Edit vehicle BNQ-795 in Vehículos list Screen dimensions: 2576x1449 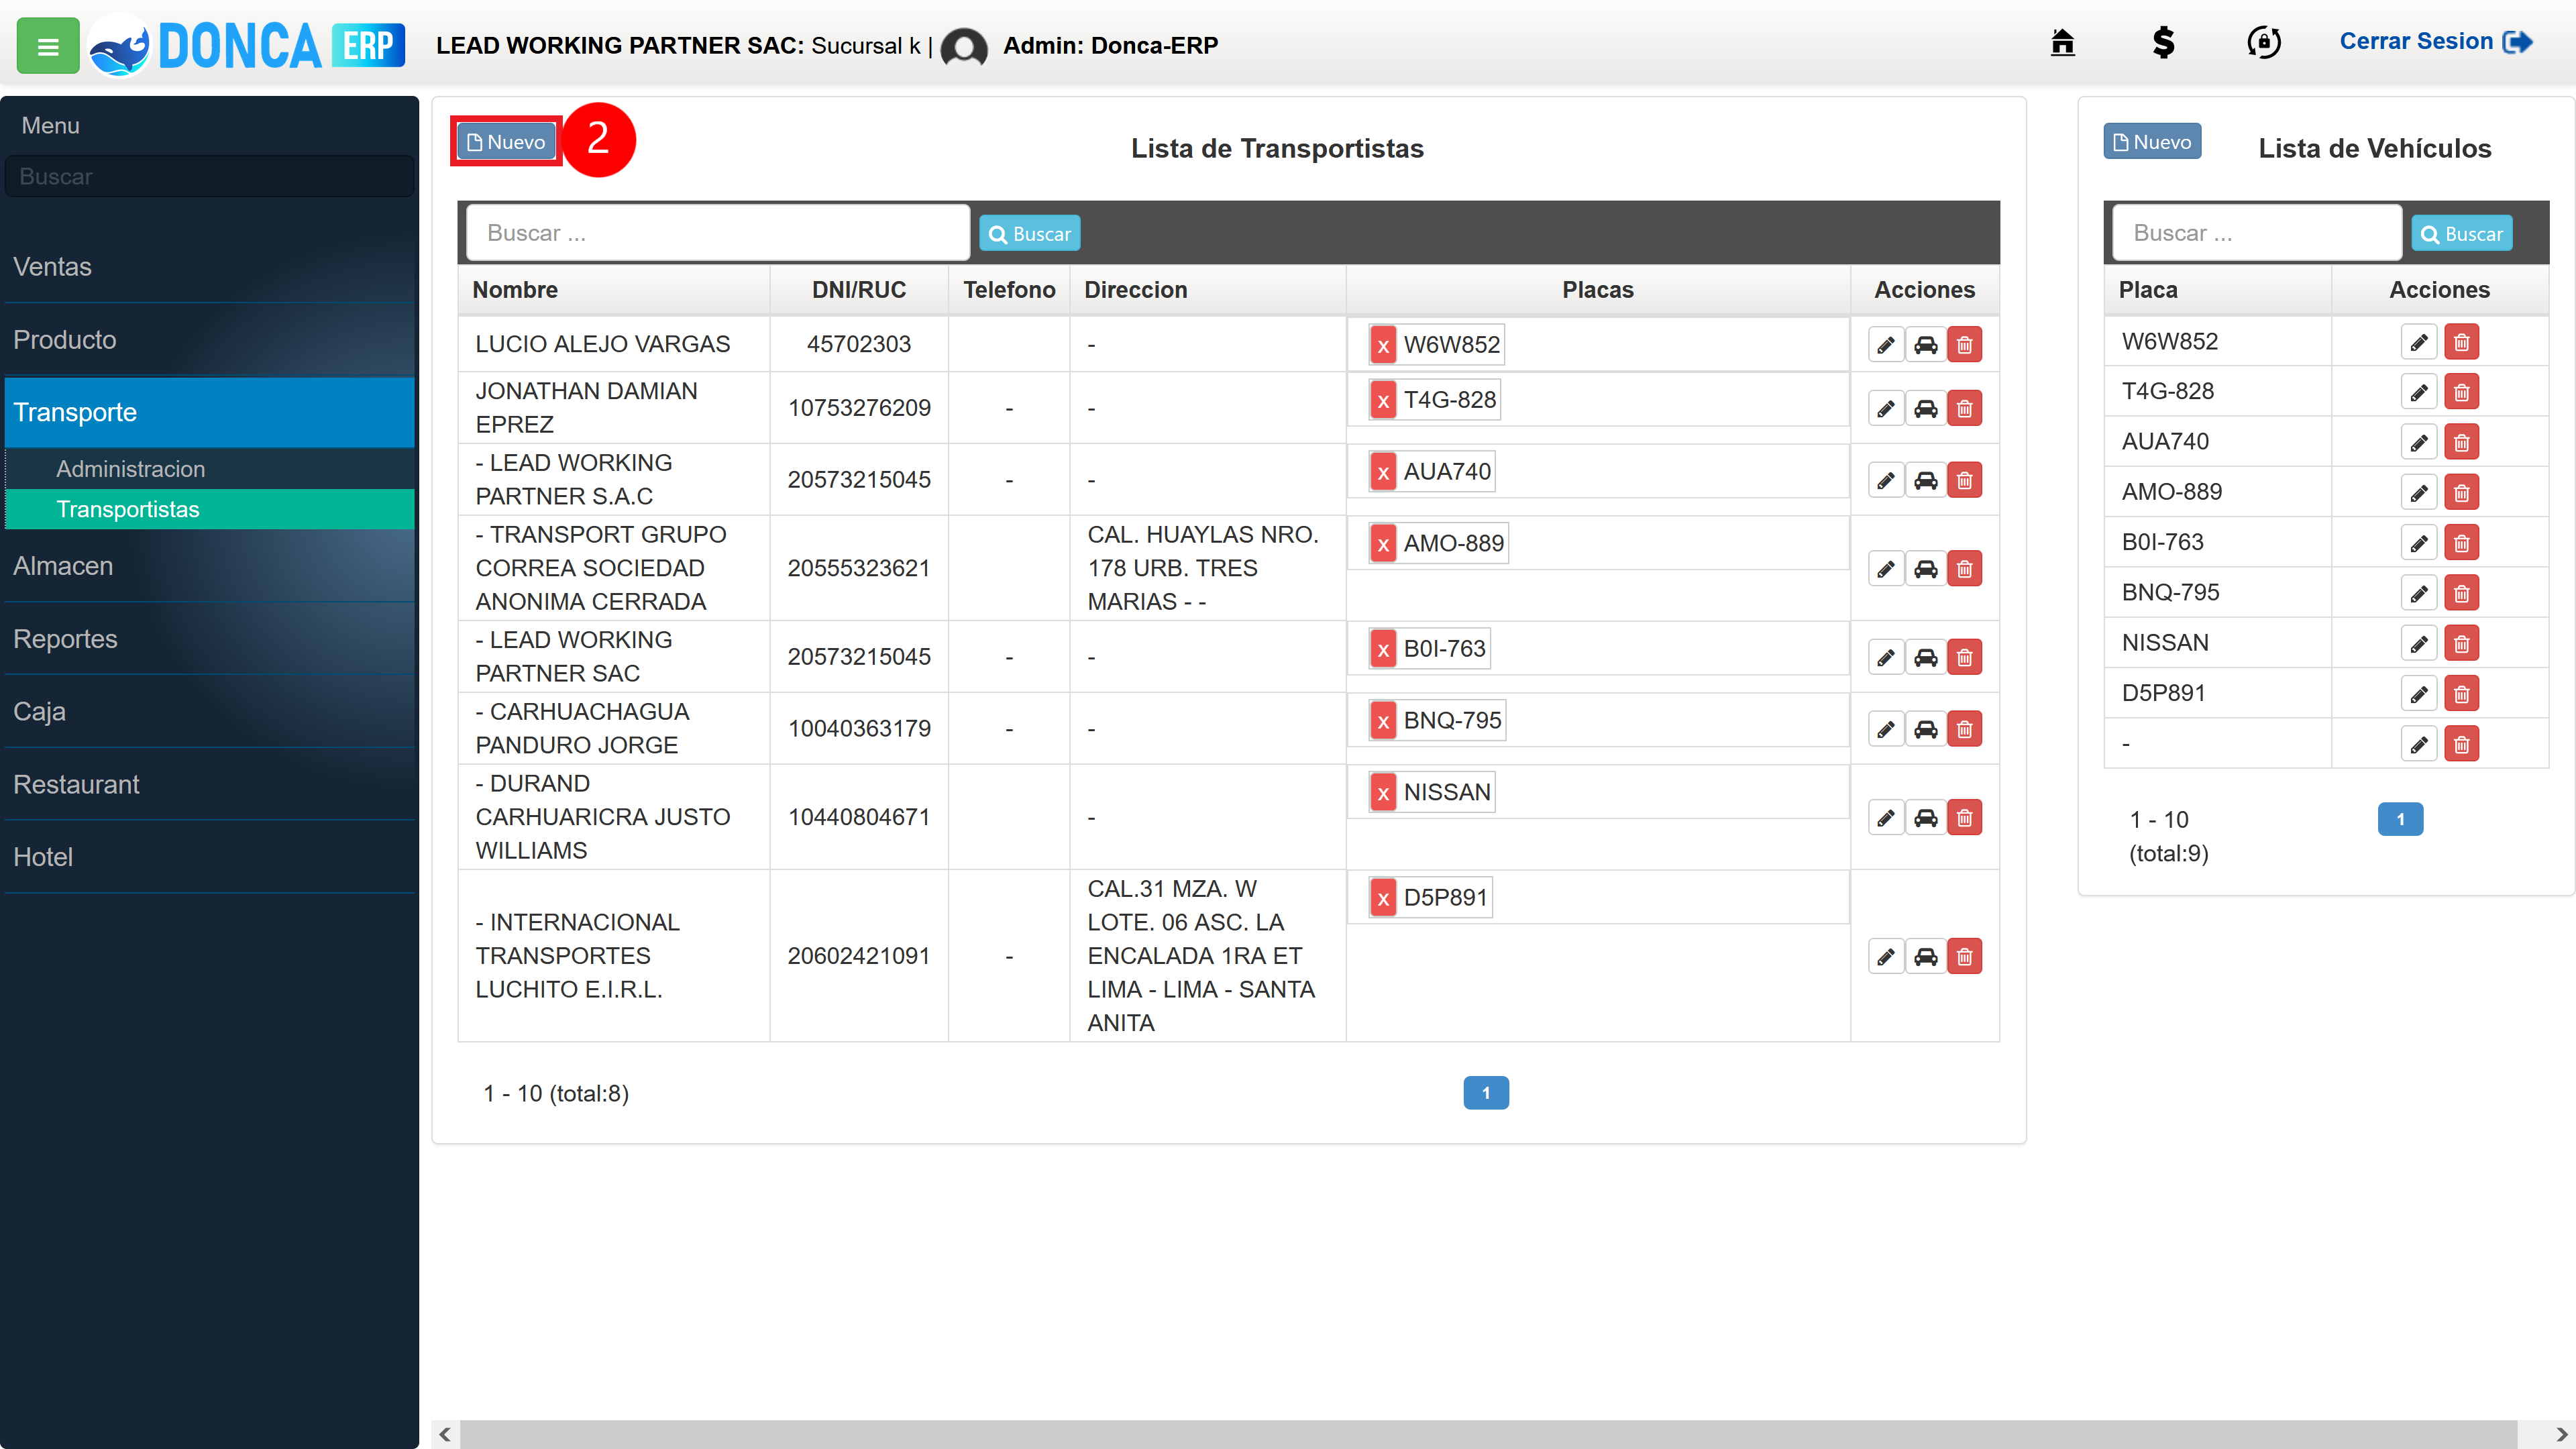pos(2419,593)
